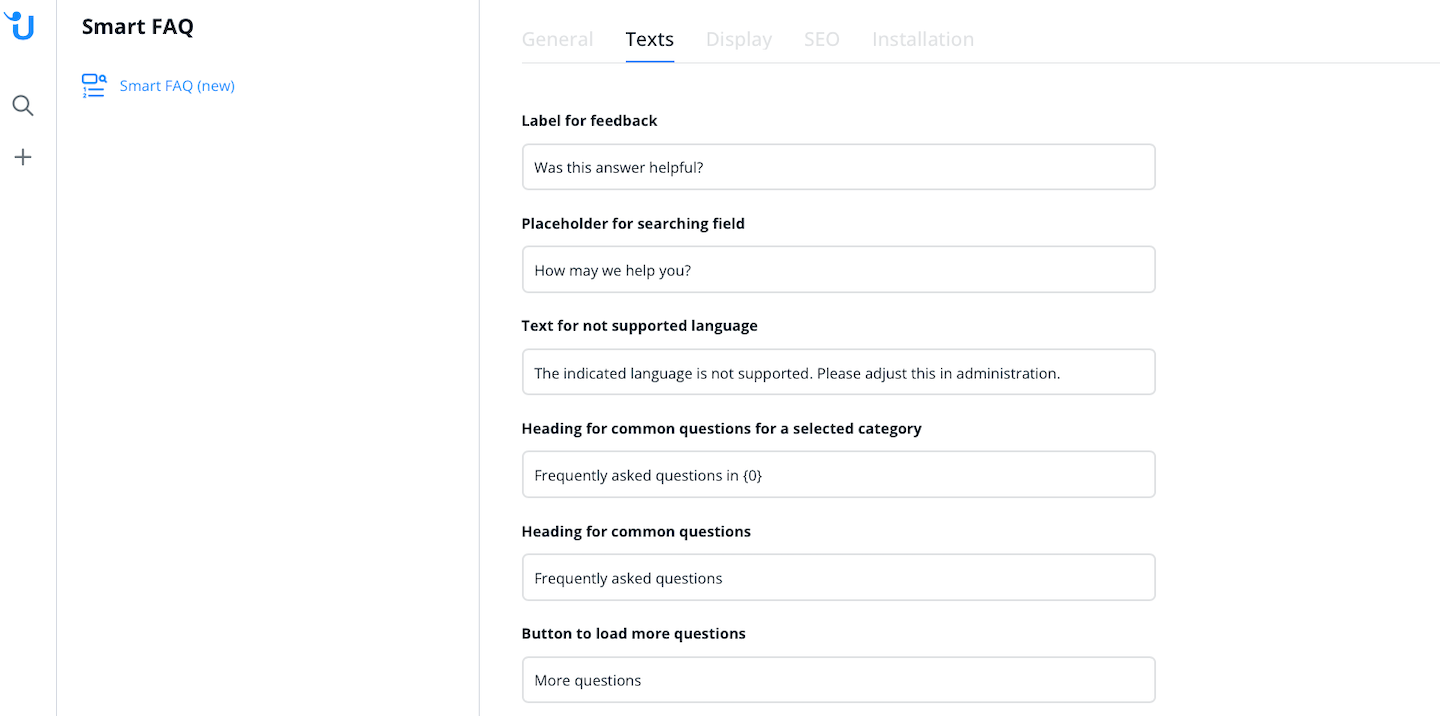
Task: Open search with the magnifier icon
Action: [x=23, y=106]
